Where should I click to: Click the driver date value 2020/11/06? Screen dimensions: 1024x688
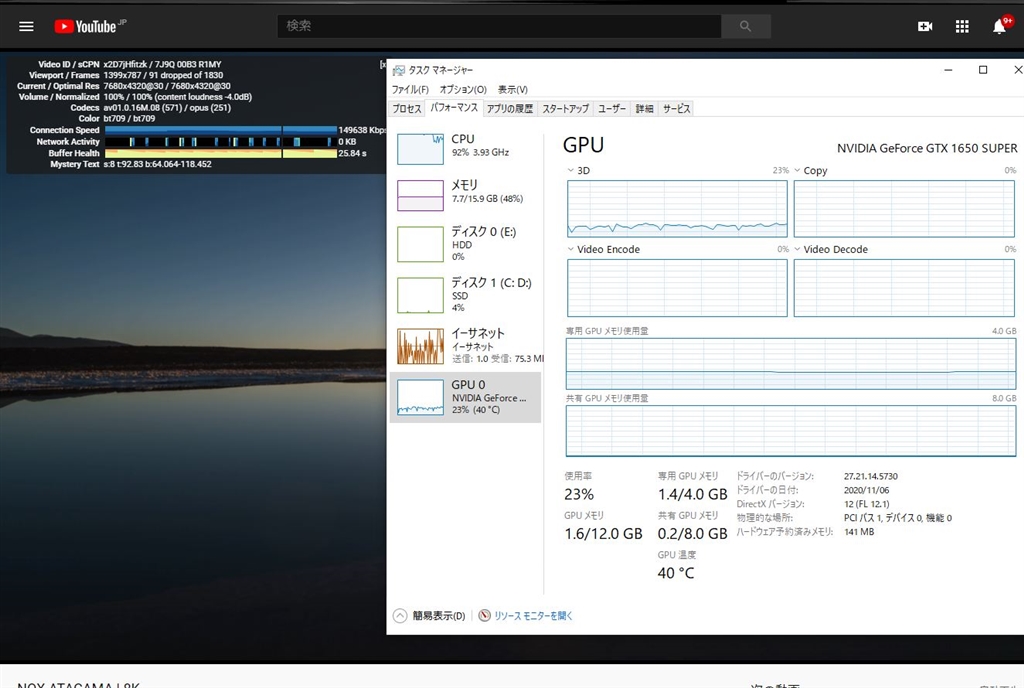tap(866, 490)
